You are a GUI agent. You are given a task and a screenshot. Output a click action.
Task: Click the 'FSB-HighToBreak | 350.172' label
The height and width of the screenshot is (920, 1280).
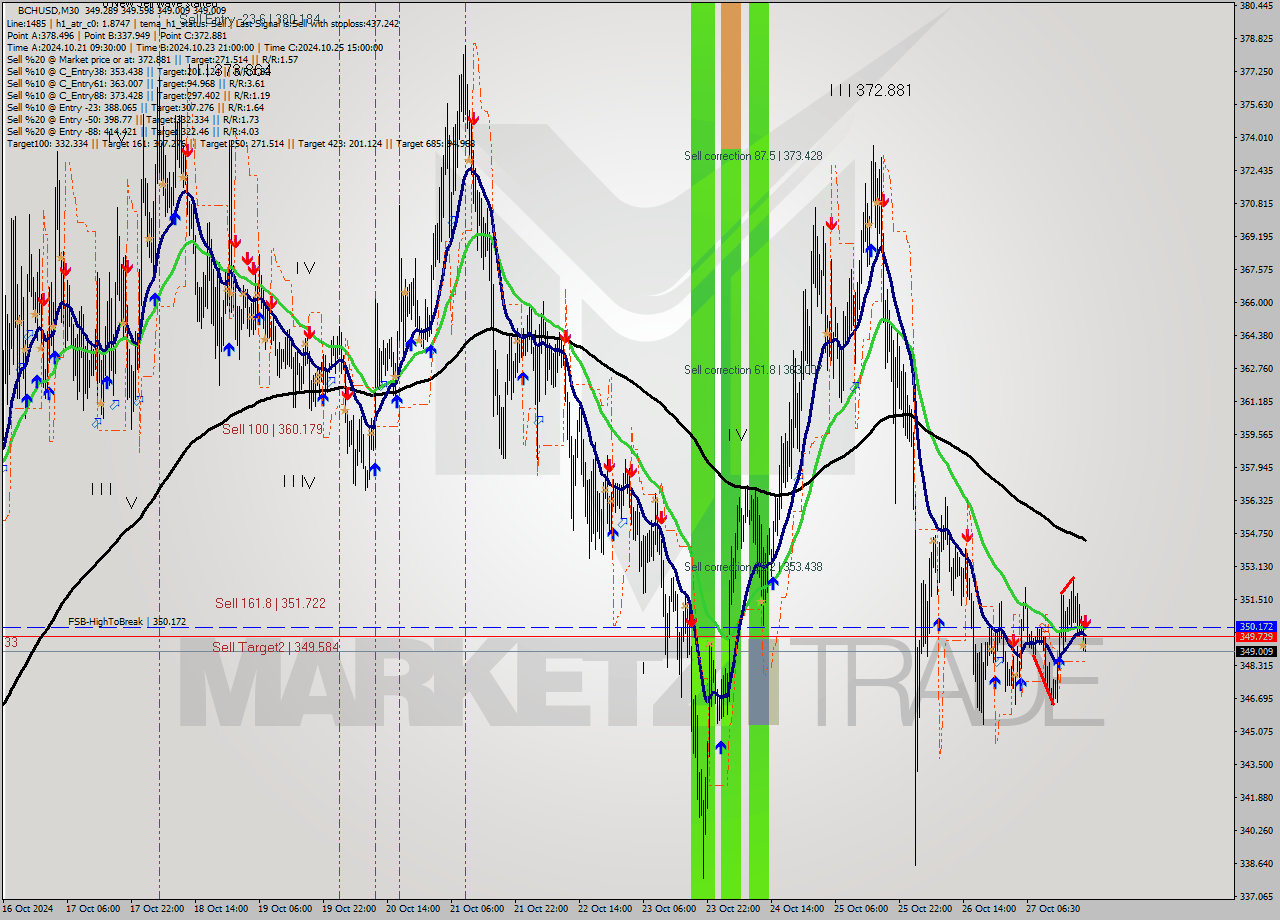pyautogui.click(x=127, y=622)
